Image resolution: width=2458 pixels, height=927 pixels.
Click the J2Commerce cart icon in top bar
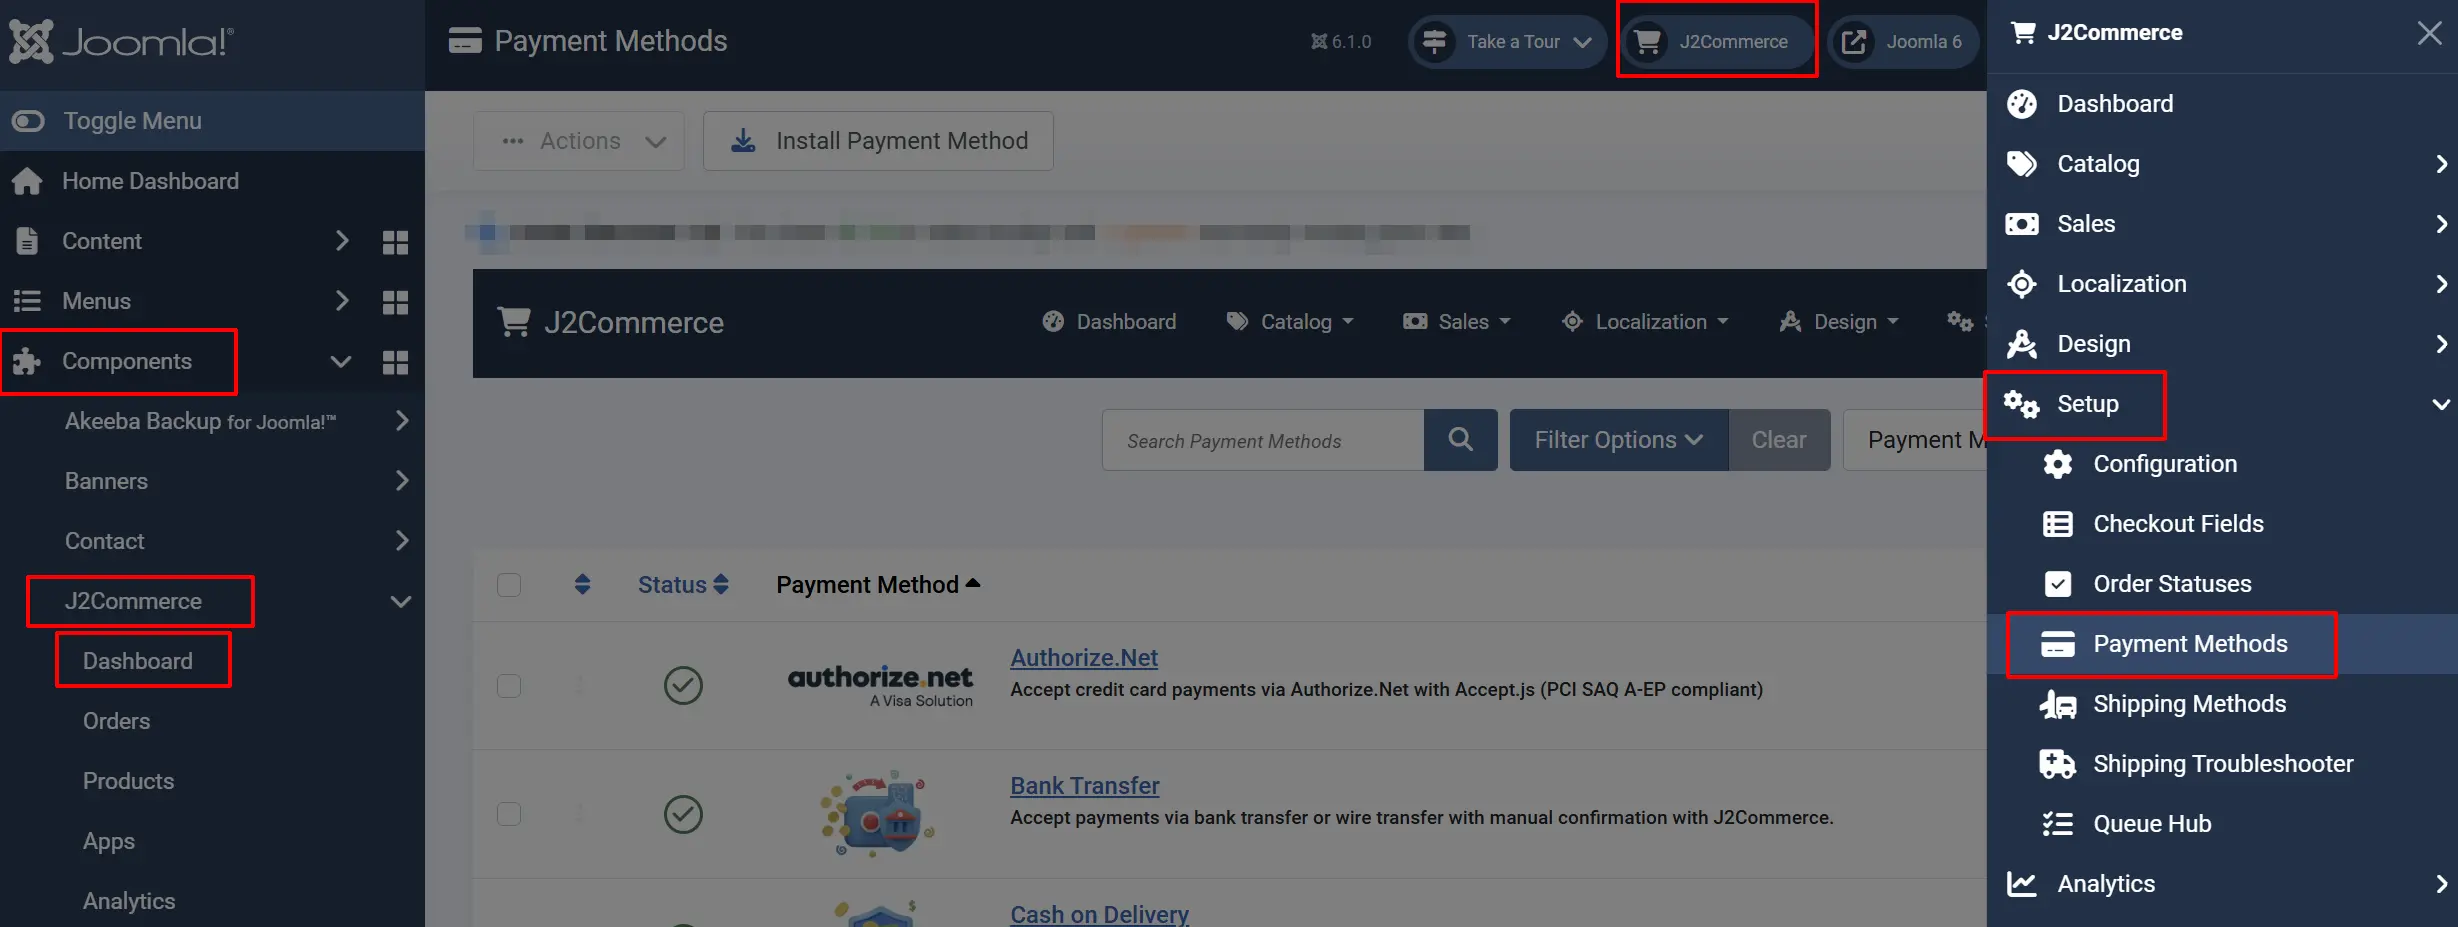(x=1647, y=42)
